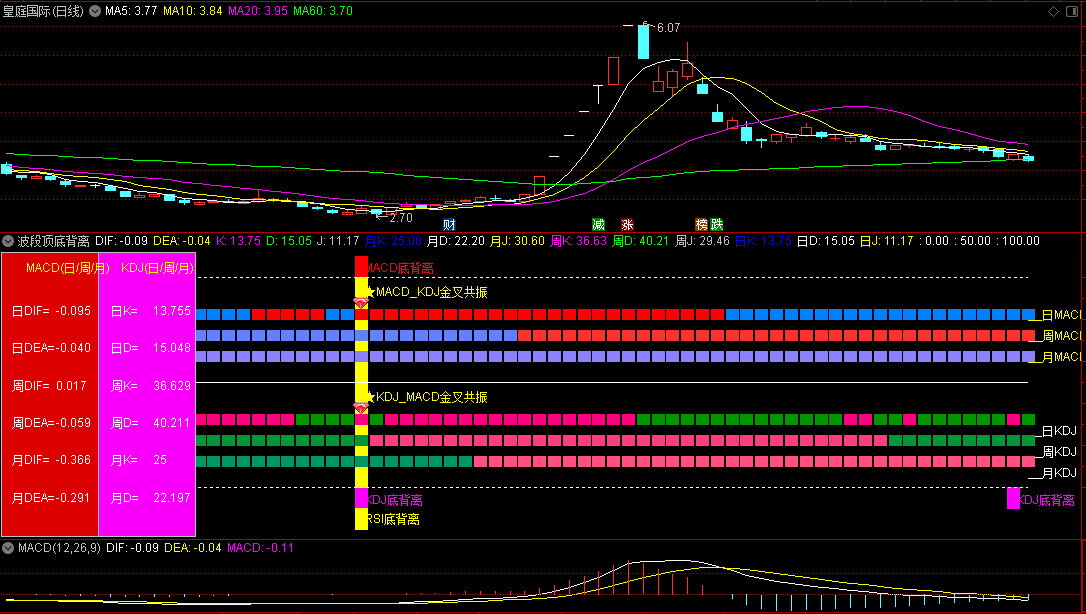Viewport: 1086px width, 614px height.
Task: Click the RSI底背离 signal label
Action: [x=393, y=519]
